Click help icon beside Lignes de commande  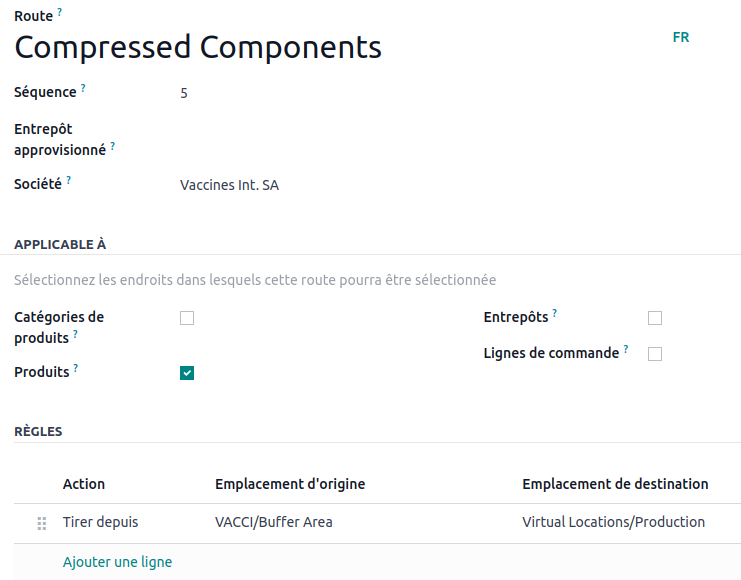pyautogui.click(x=626, y=349)
